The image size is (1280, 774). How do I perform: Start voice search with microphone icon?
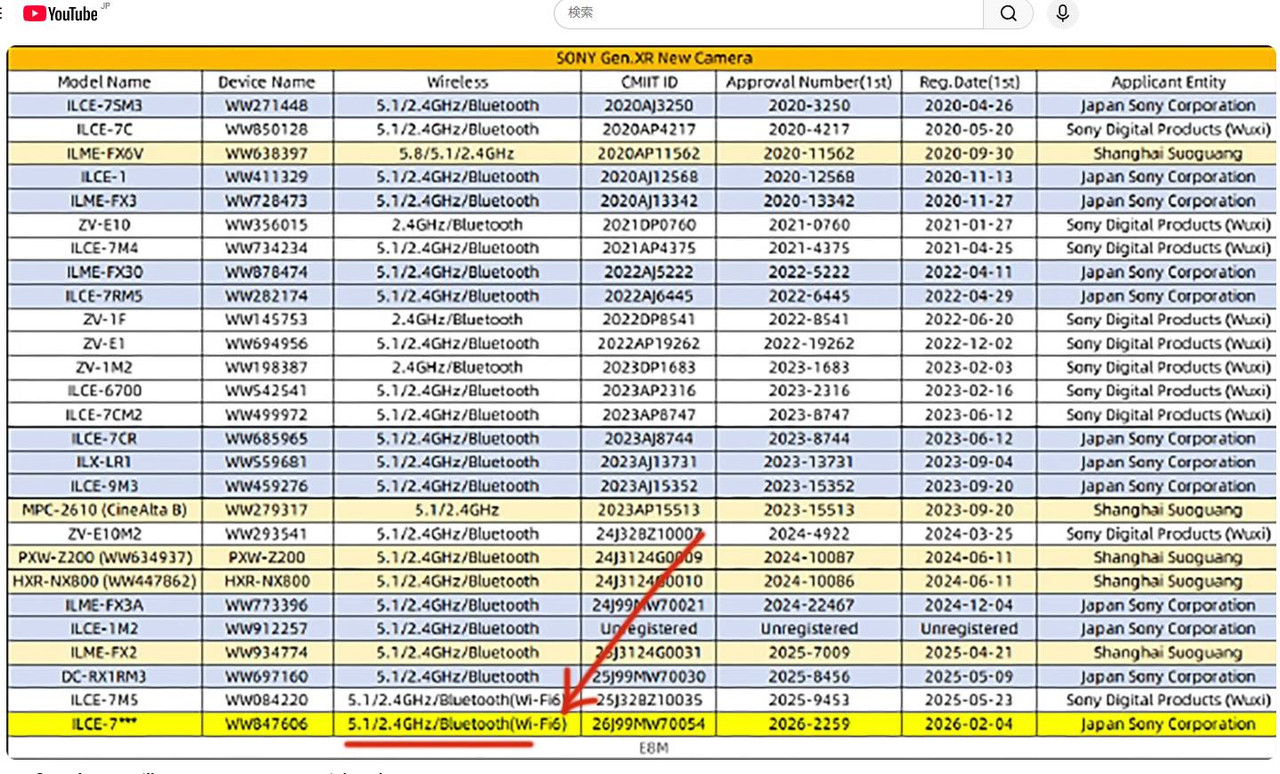[x=1062, y=13]
